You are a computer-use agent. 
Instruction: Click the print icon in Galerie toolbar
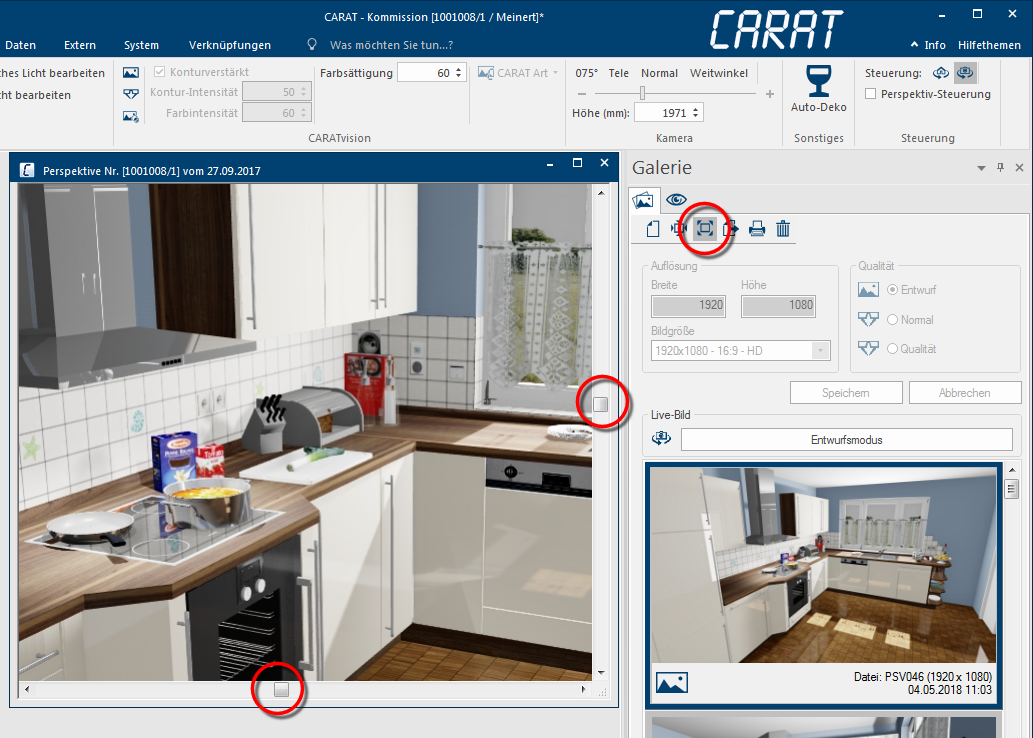(x=757, y=229)
